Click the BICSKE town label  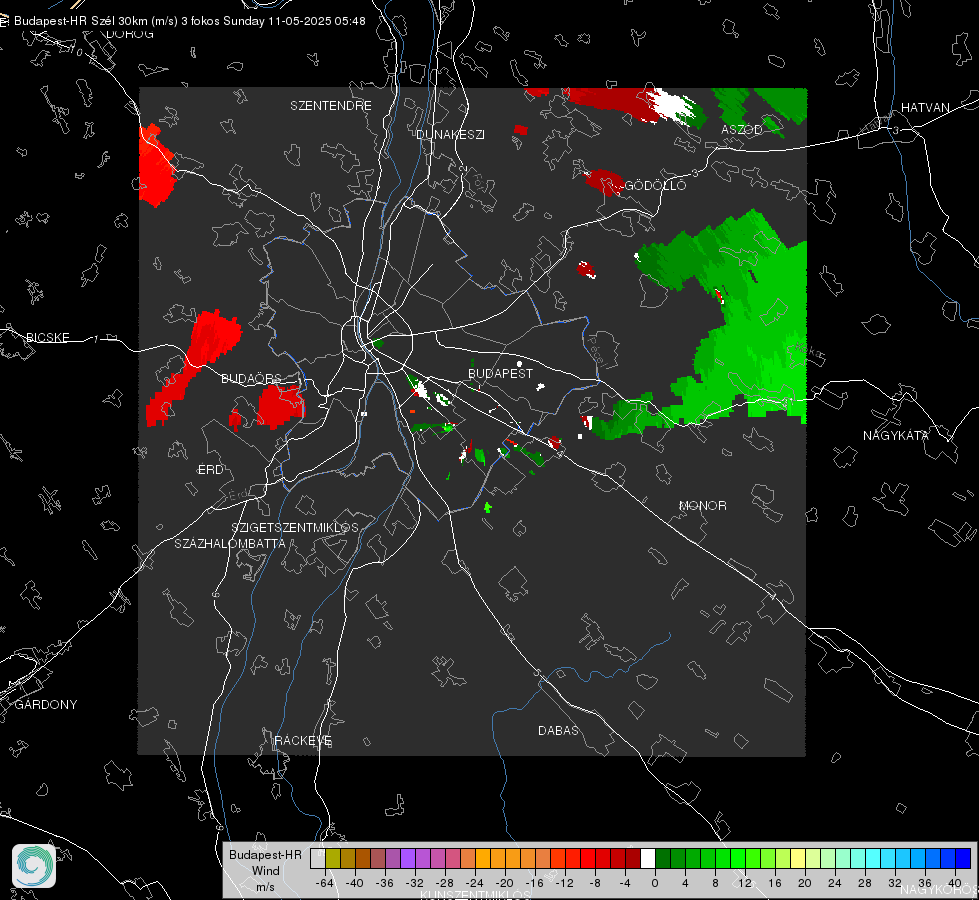[x=47, y=337]
